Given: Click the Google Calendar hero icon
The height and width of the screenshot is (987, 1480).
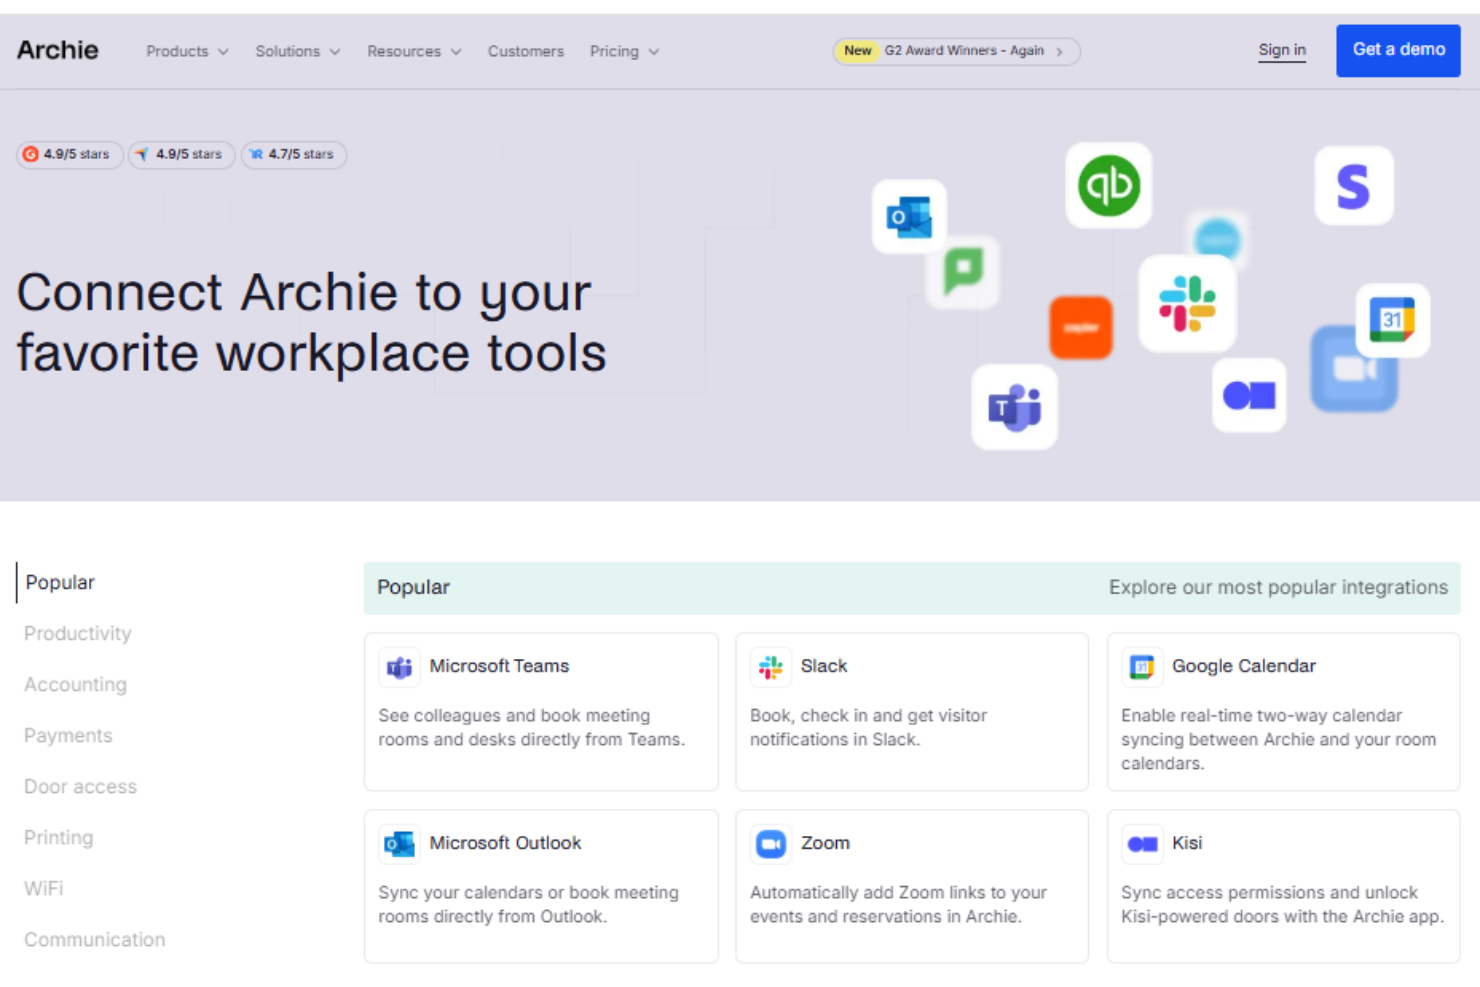Looking at the screenshot, I should (1392, 320).
